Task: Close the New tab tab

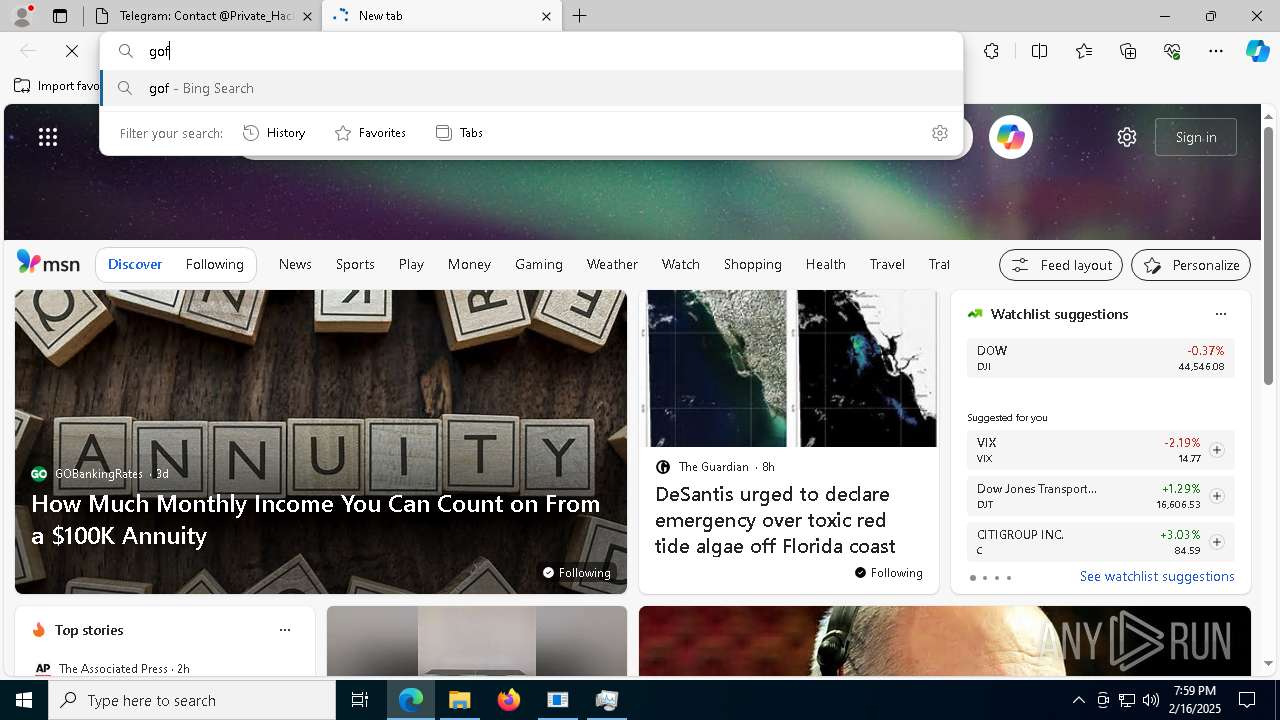Action: [546, 16]
